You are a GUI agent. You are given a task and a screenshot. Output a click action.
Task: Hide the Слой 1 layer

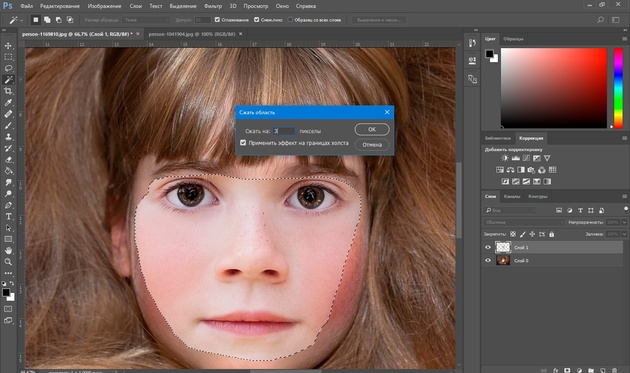tap(488, 247)
